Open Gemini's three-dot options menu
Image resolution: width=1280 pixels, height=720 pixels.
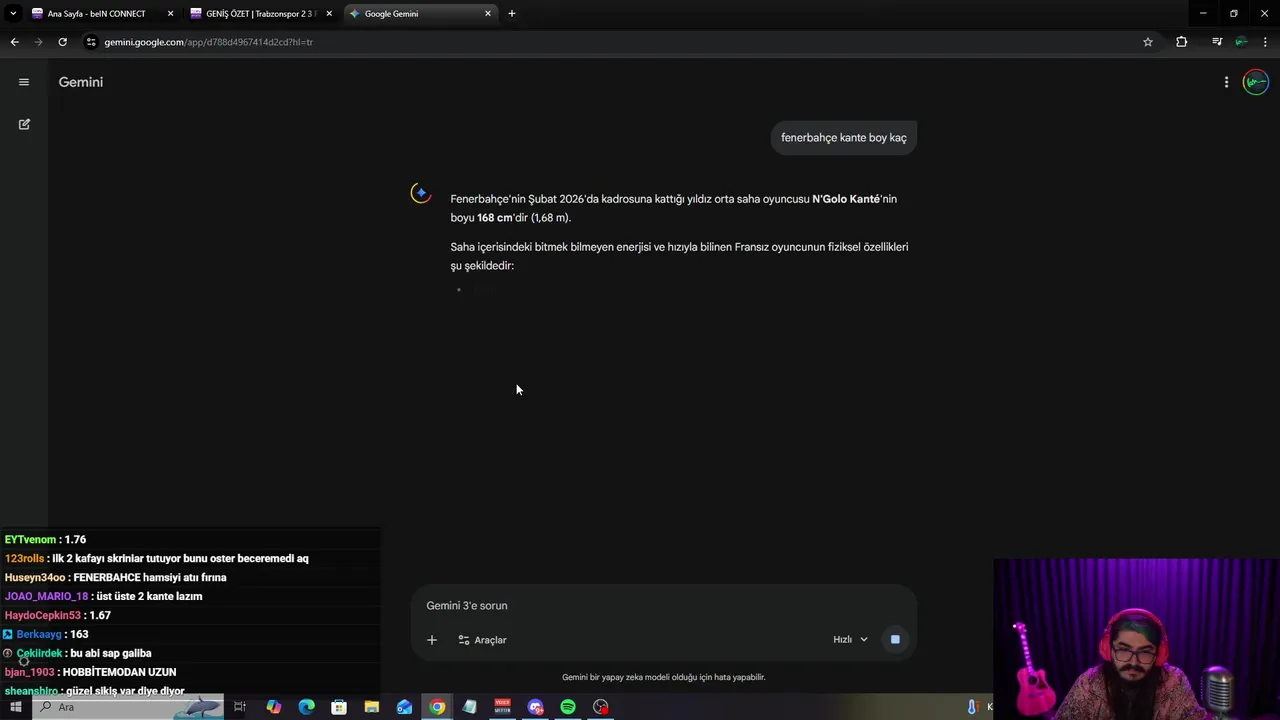tap(1226, 82)
